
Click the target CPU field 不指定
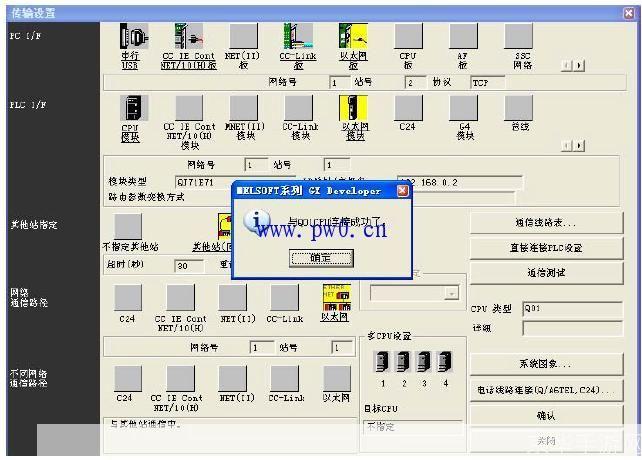413,427
